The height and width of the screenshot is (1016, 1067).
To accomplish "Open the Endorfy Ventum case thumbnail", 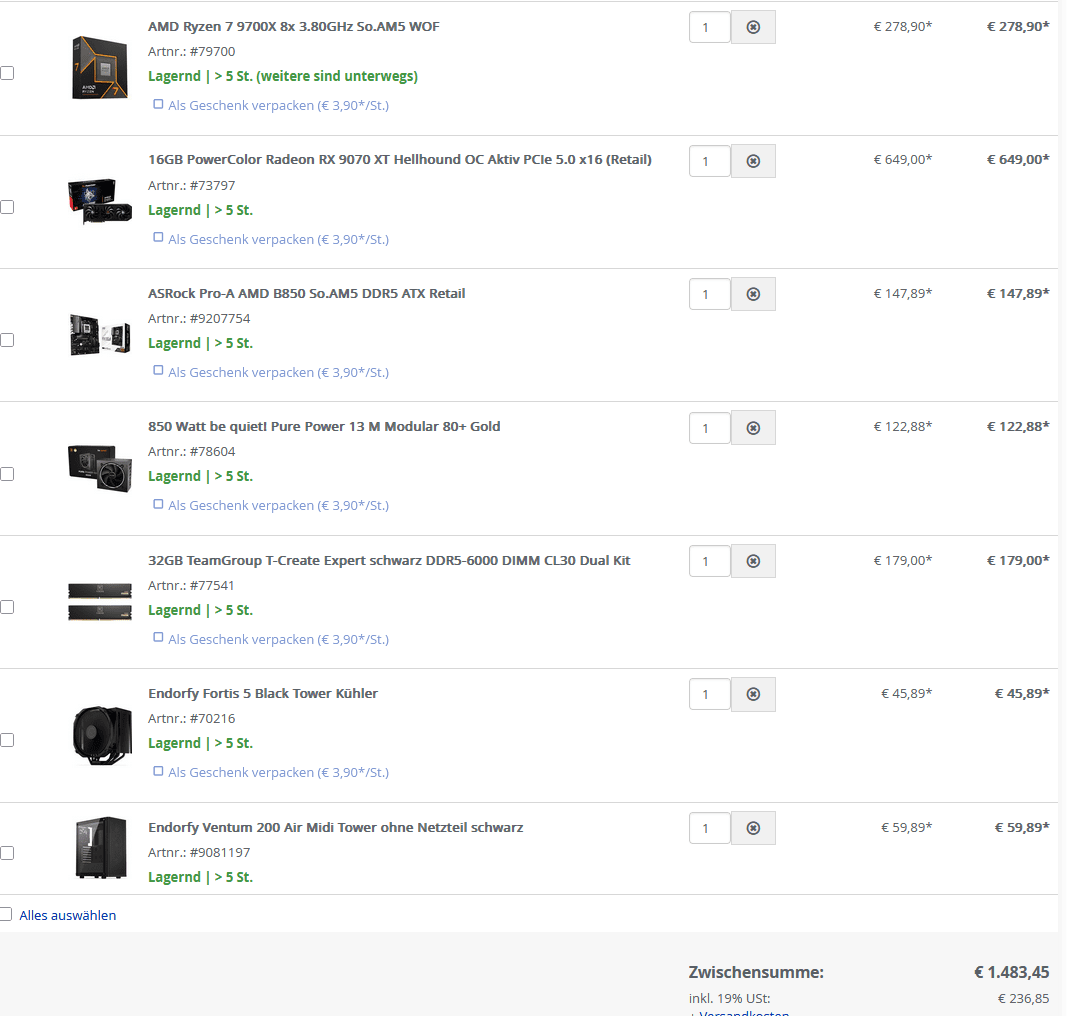I will [x=101, y=848].
